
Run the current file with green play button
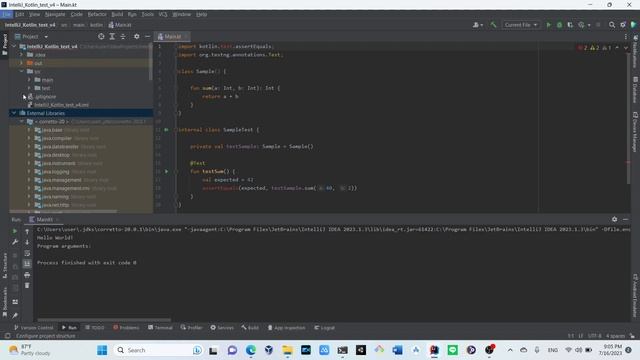coord(549,25)
